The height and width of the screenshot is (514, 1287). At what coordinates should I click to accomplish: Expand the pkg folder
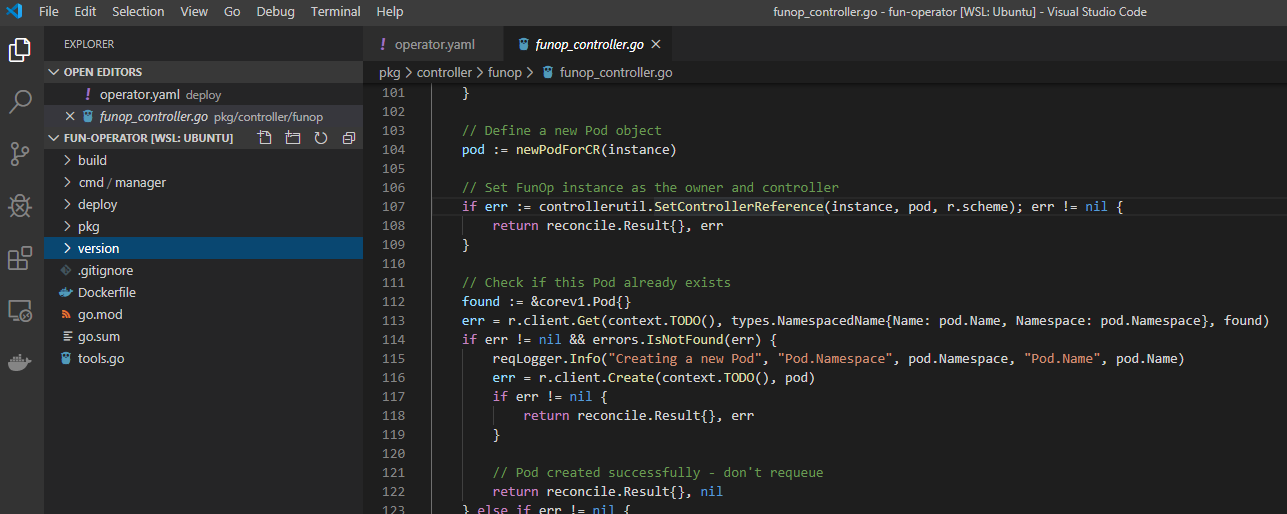click(x=203, y=226)
